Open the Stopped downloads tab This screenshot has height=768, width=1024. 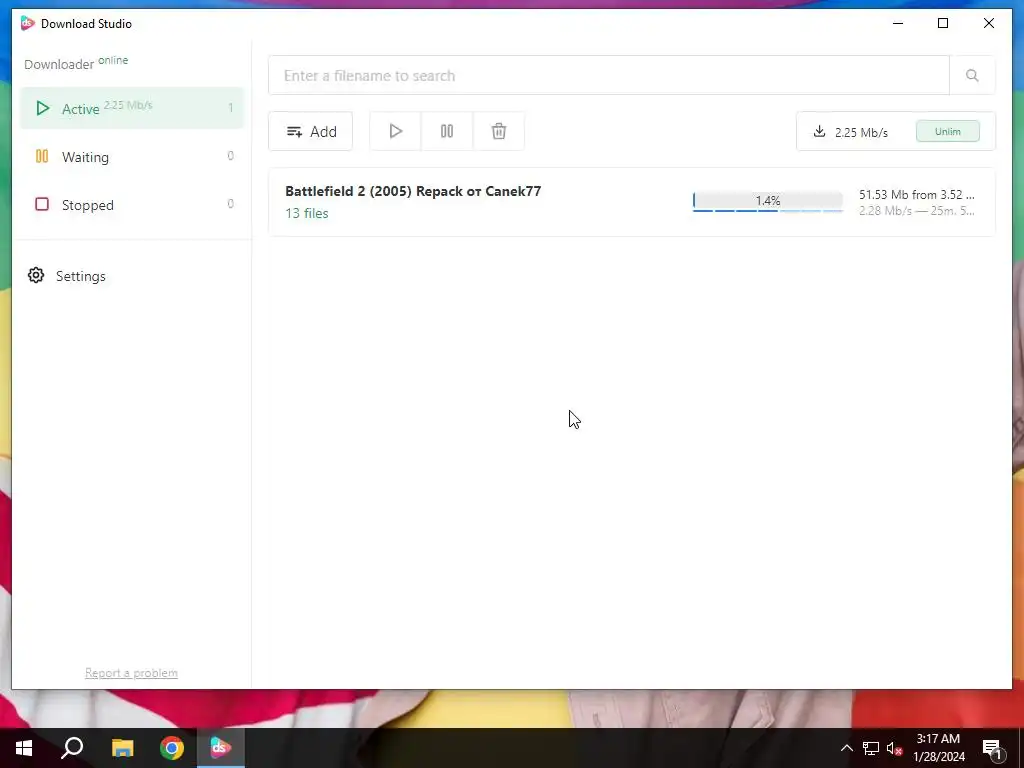(x=132, y=204)
